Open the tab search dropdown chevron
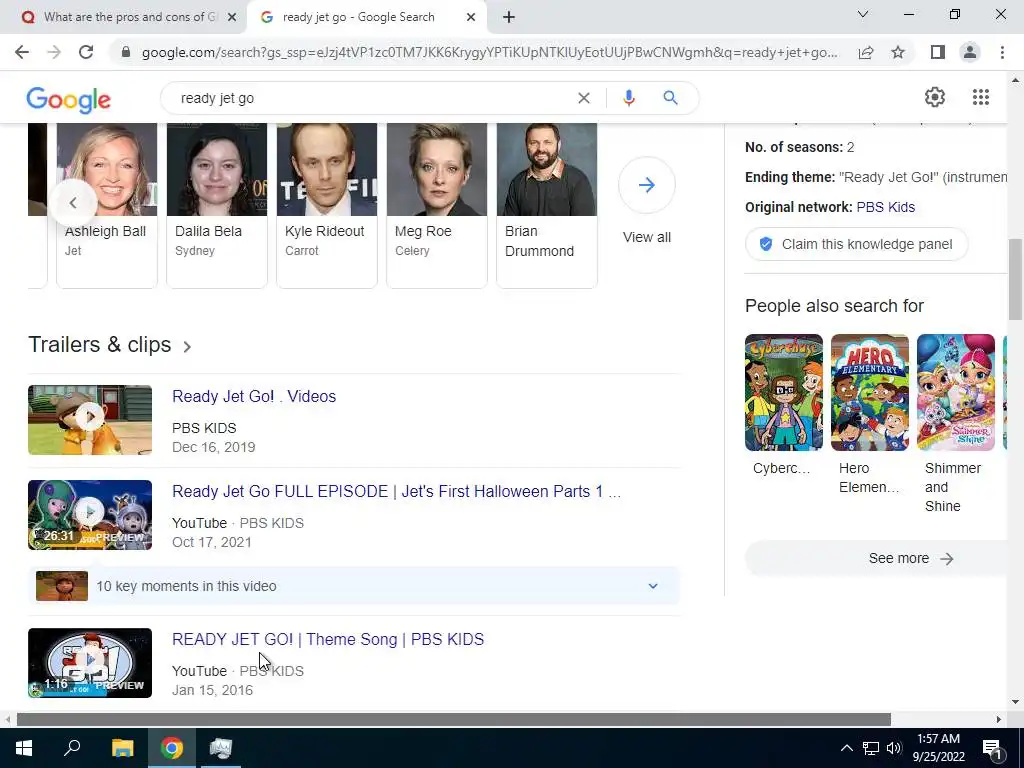Image resolution: width=1024 pixels, height=768 pixels. (863, 14)
